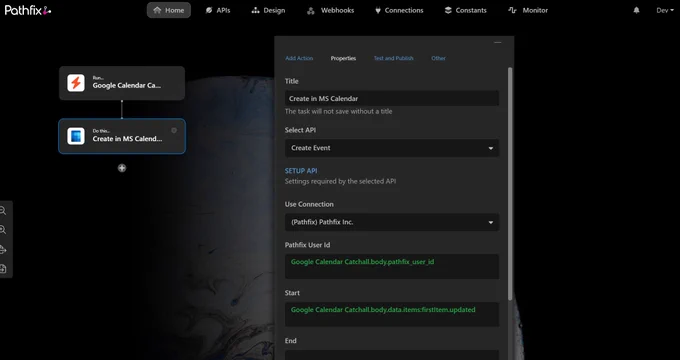
Task: Add a new step with the plus icon
Action: click(122, 168)
